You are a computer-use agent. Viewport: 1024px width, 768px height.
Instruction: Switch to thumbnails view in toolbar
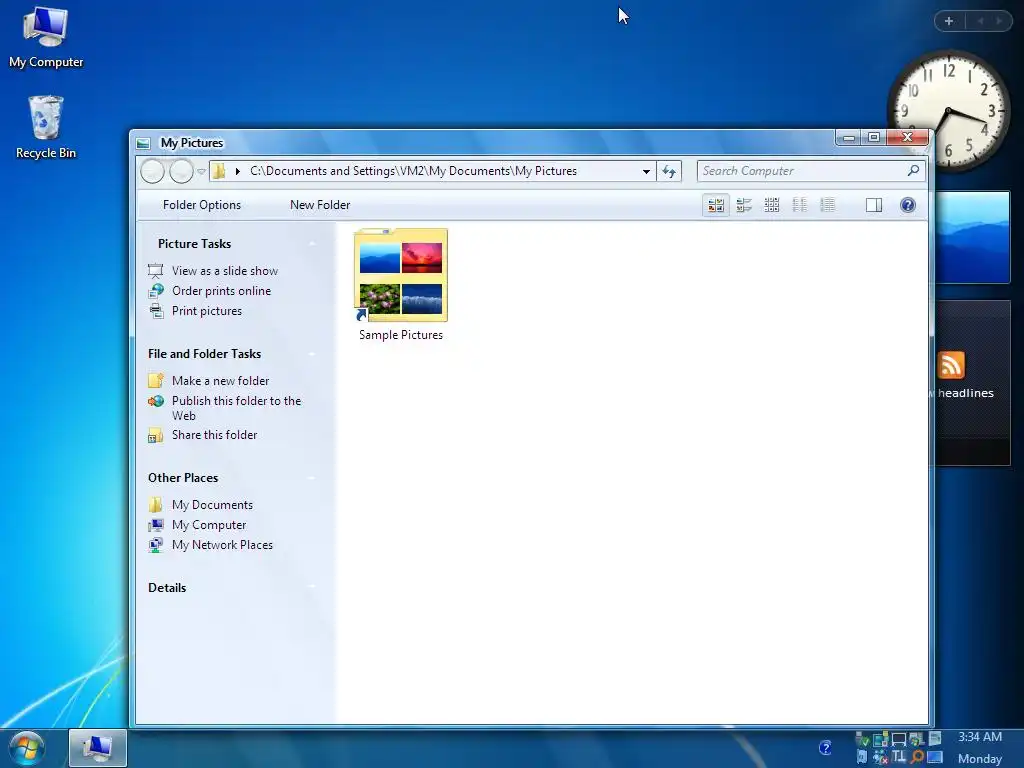pyautogui.click(x=716, y=205)
